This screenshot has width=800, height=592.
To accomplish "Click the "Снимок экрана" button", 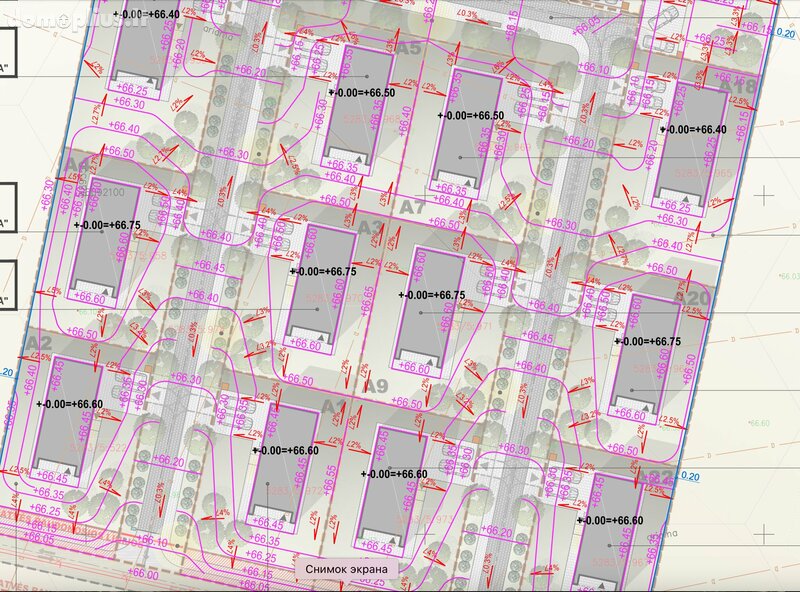I will click(x=346, y=569).
